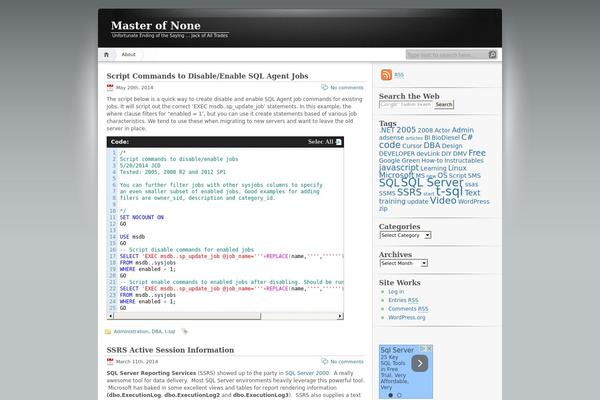Open the Comments RSS link

pos(408,309)
